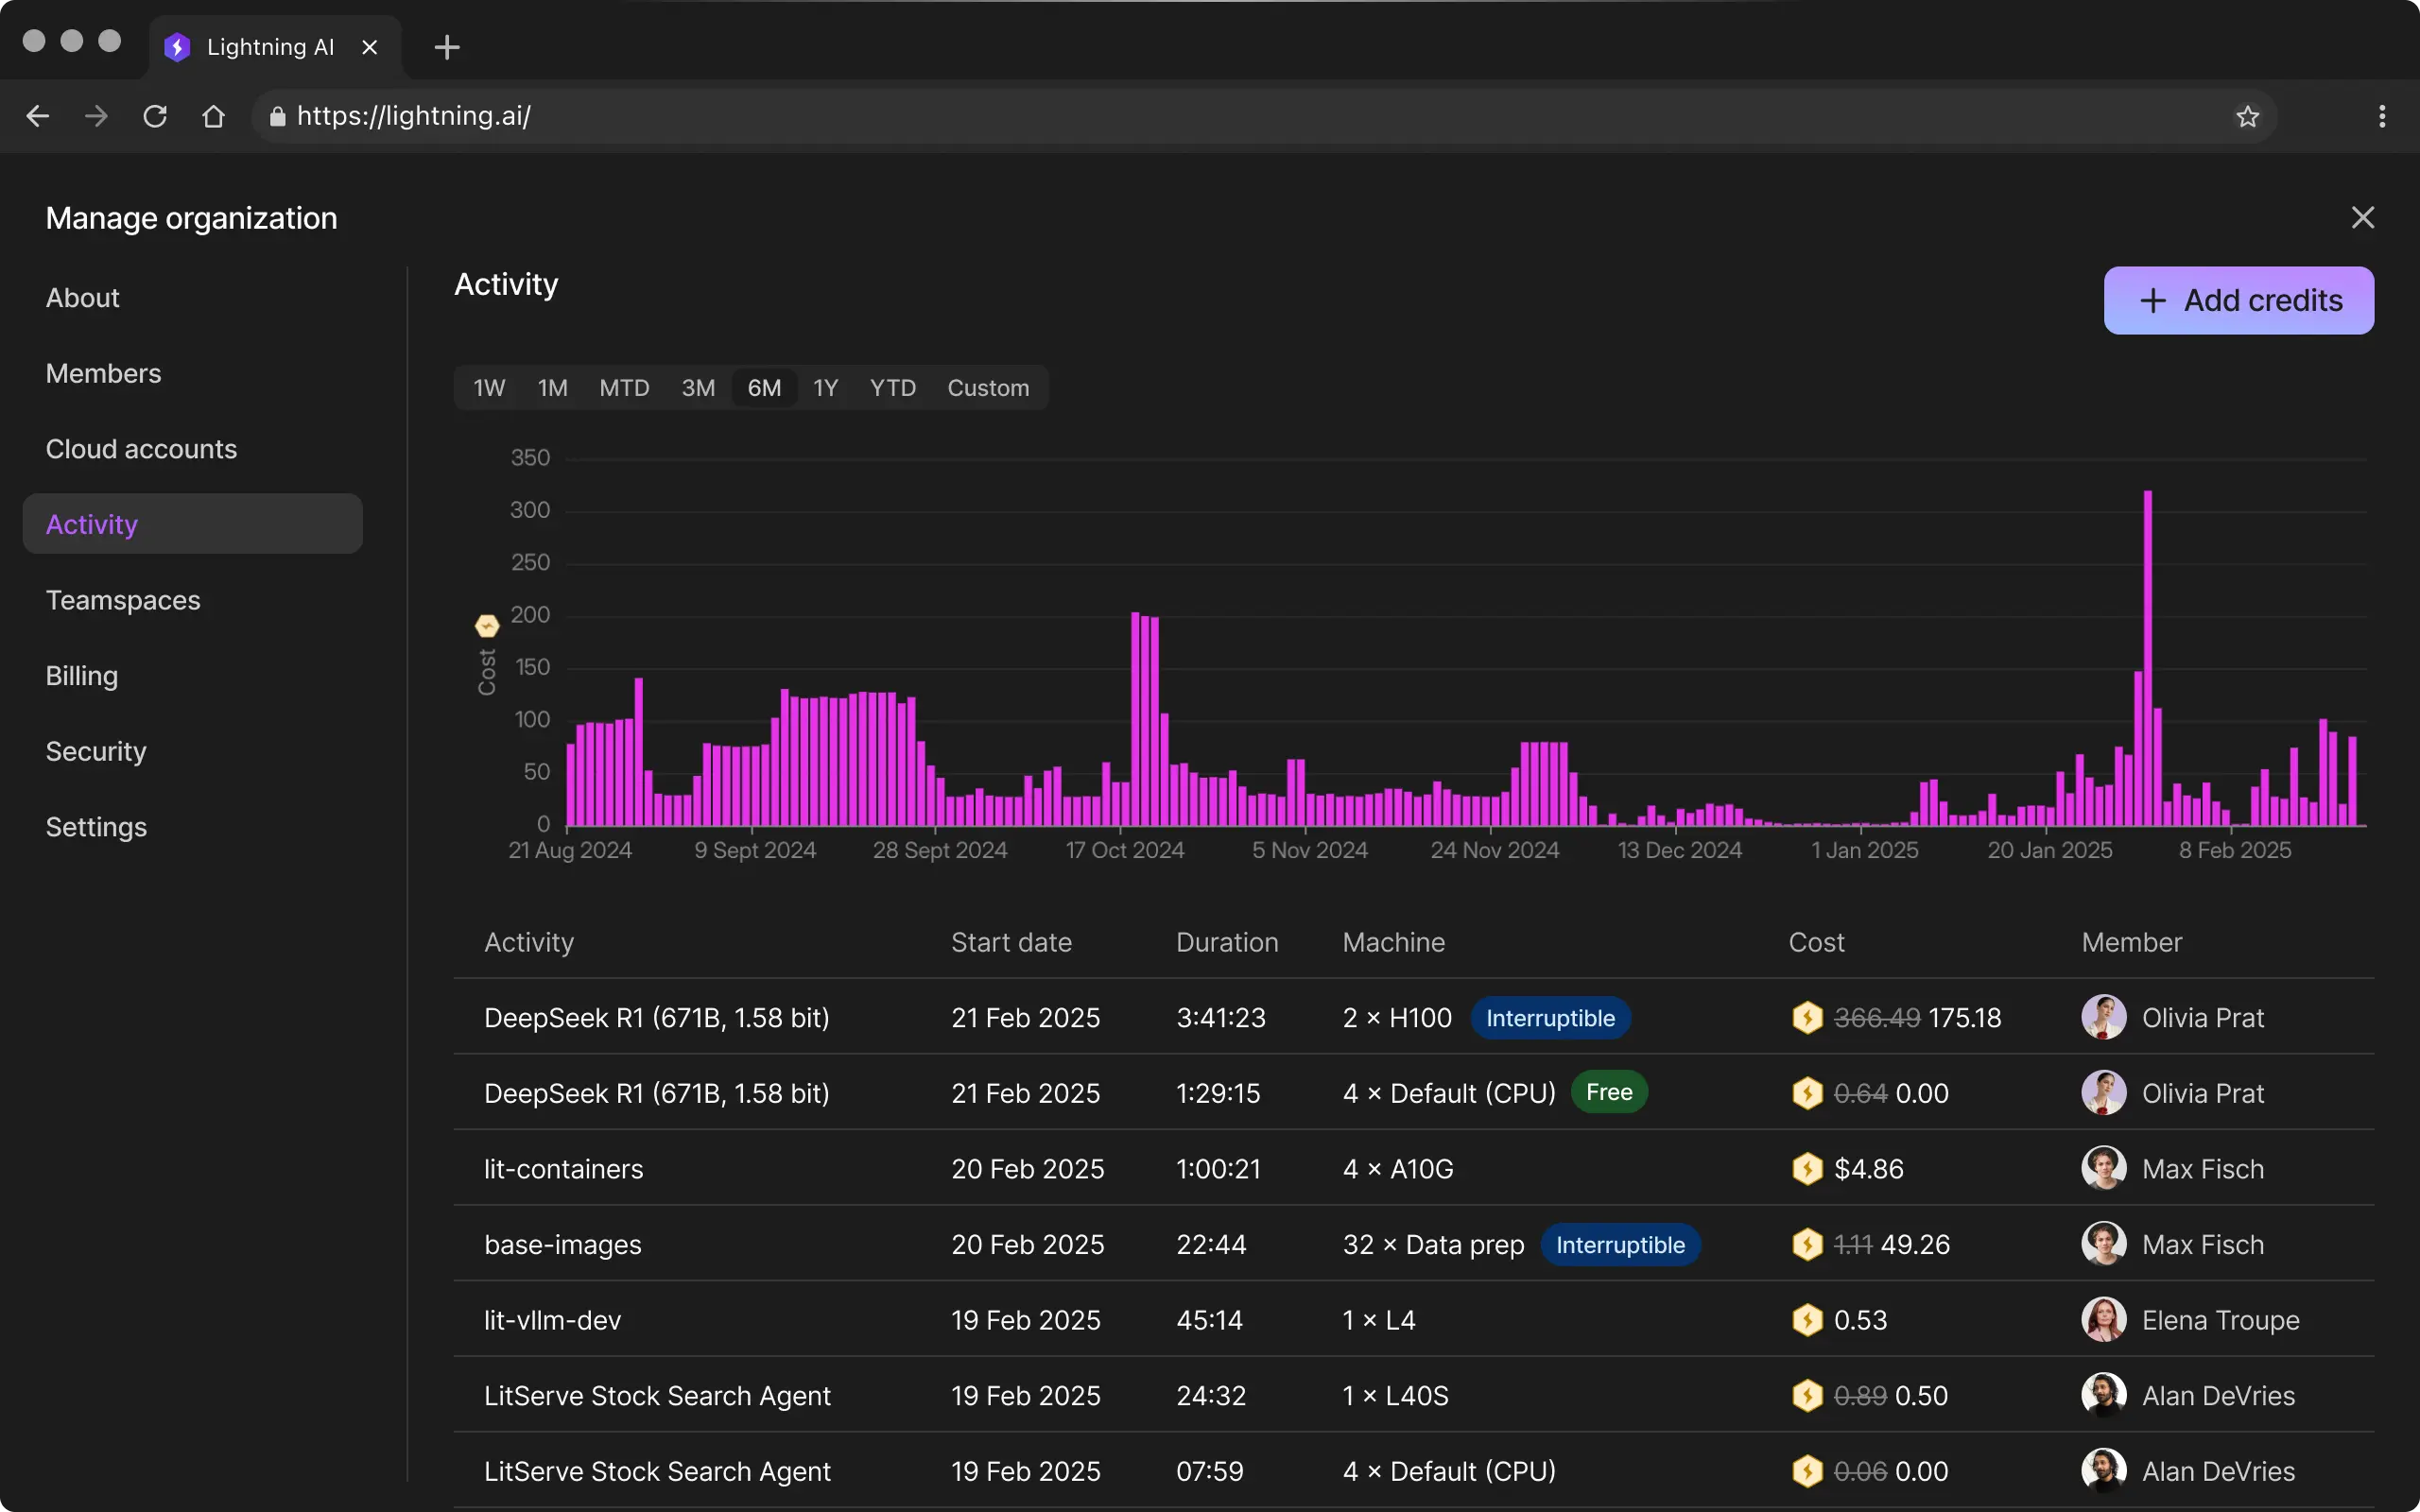Viewport: 2420px width, 1512px height.
Task: Open the browser three-dot menu
Action: pos(2382,116)
